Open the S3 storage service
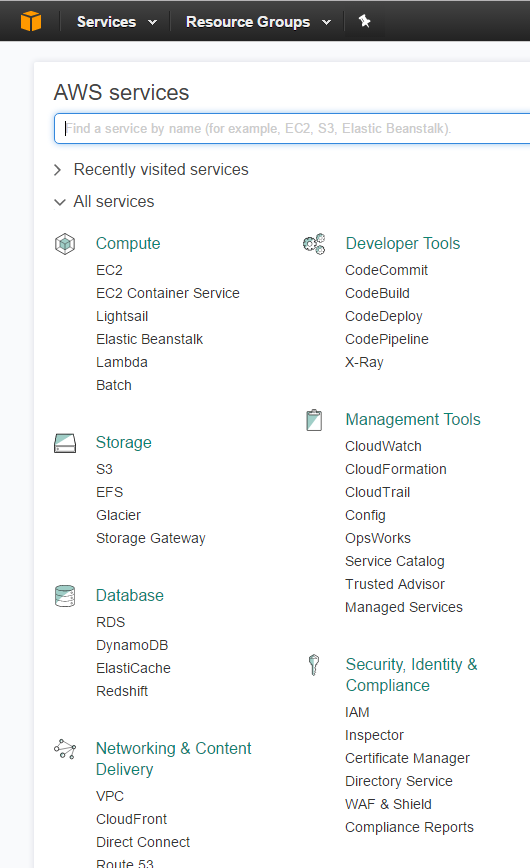 click(x=104, y=469)
